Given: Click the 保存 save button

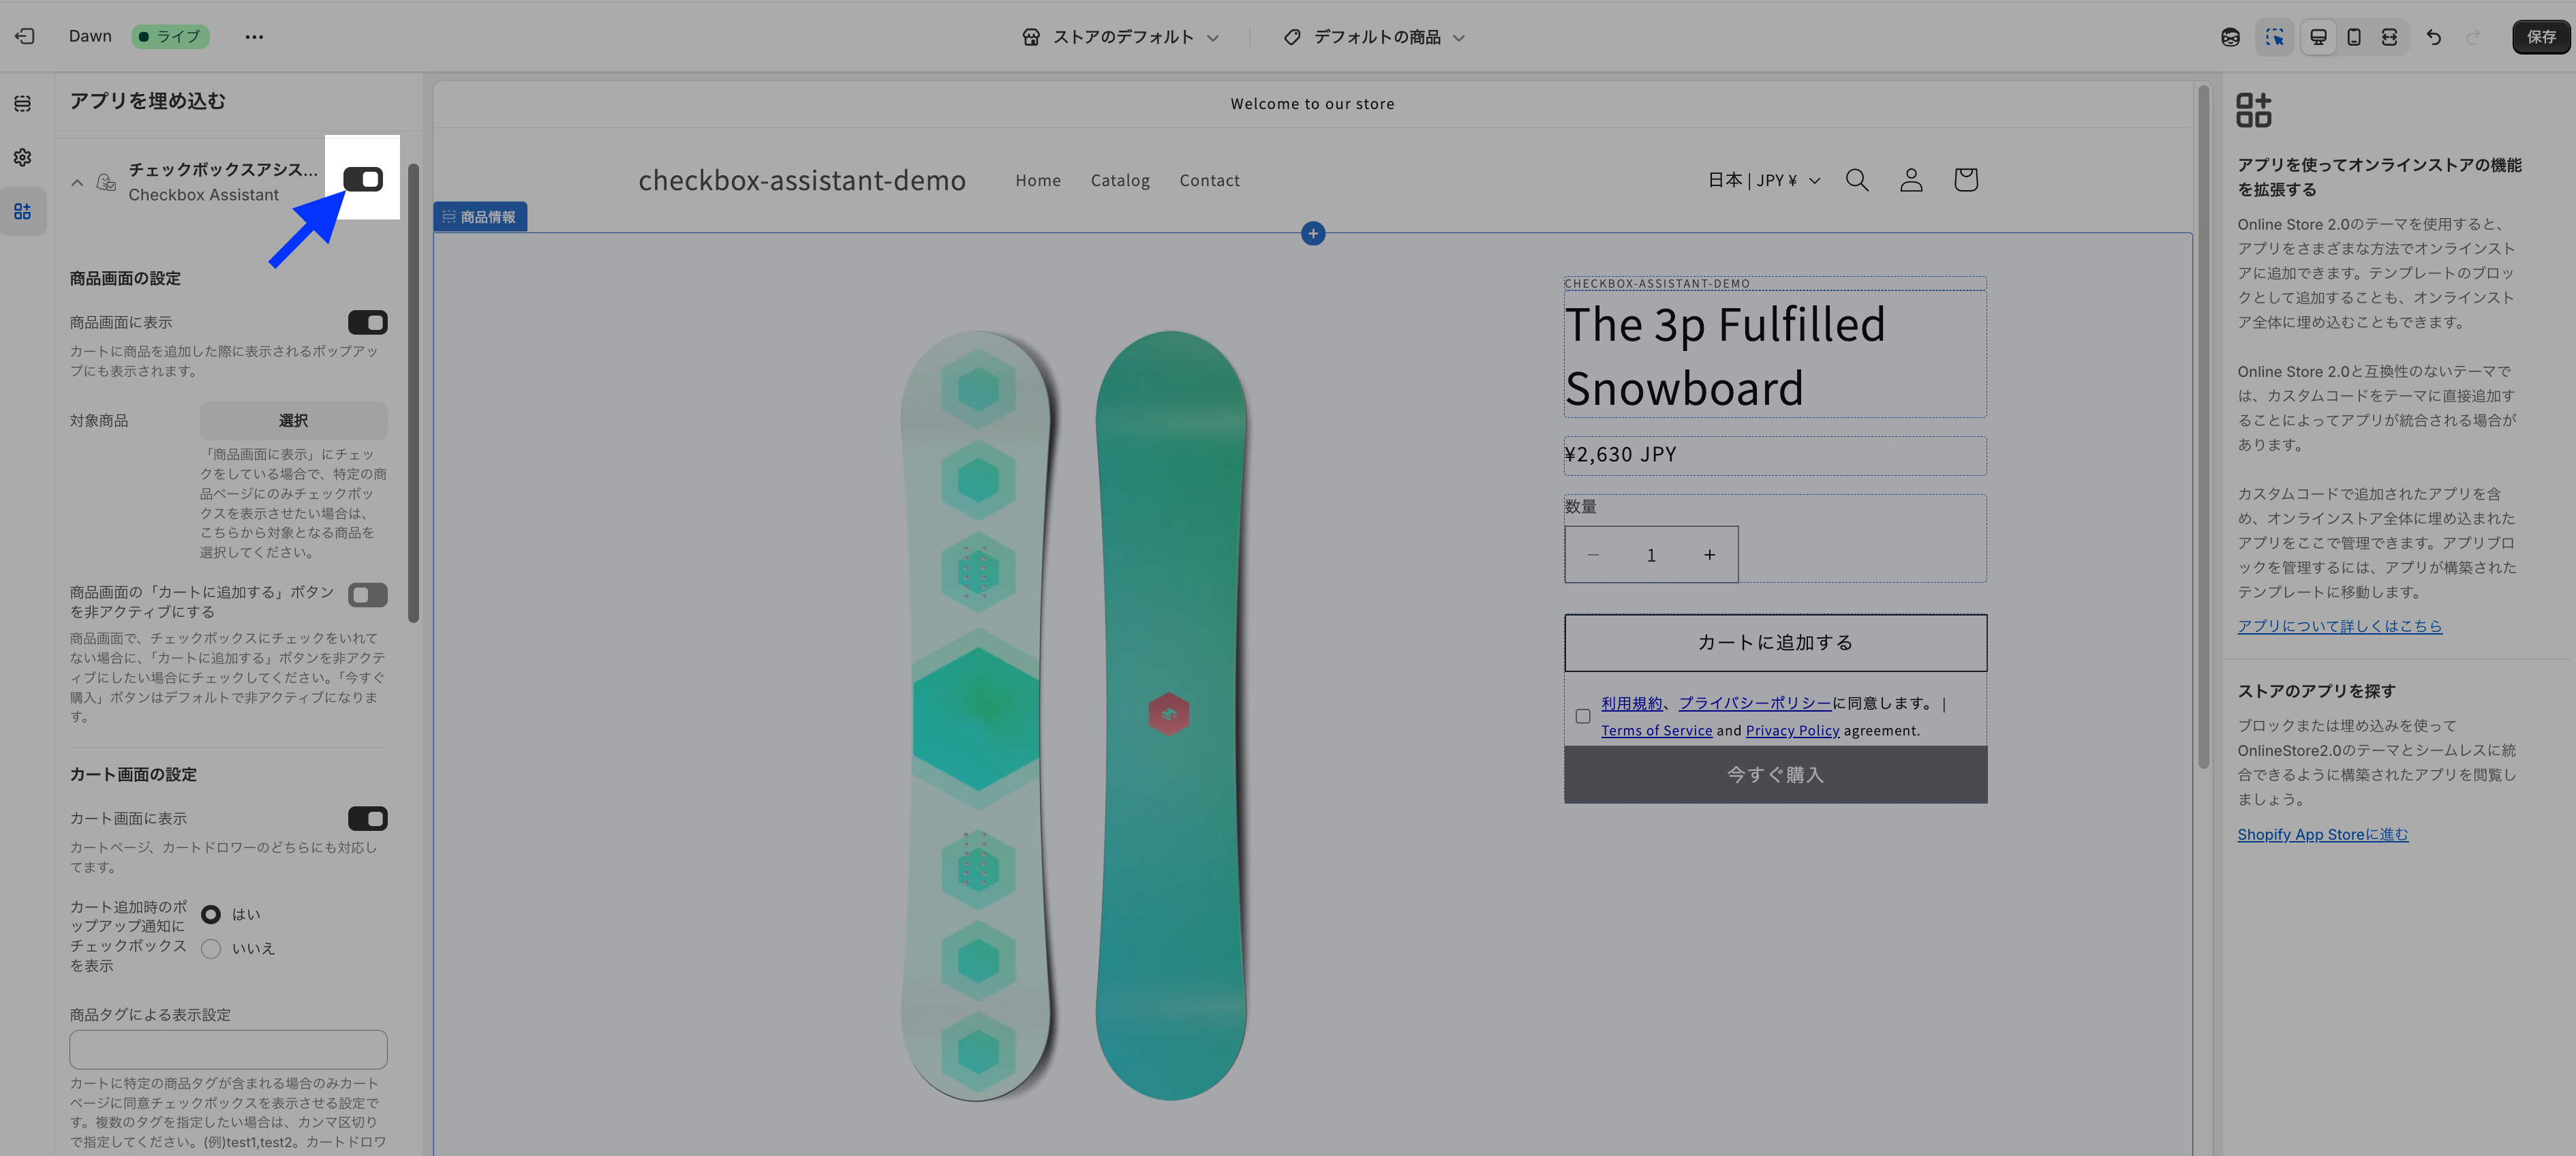Looking at the screenshot, I should 2540,37.
